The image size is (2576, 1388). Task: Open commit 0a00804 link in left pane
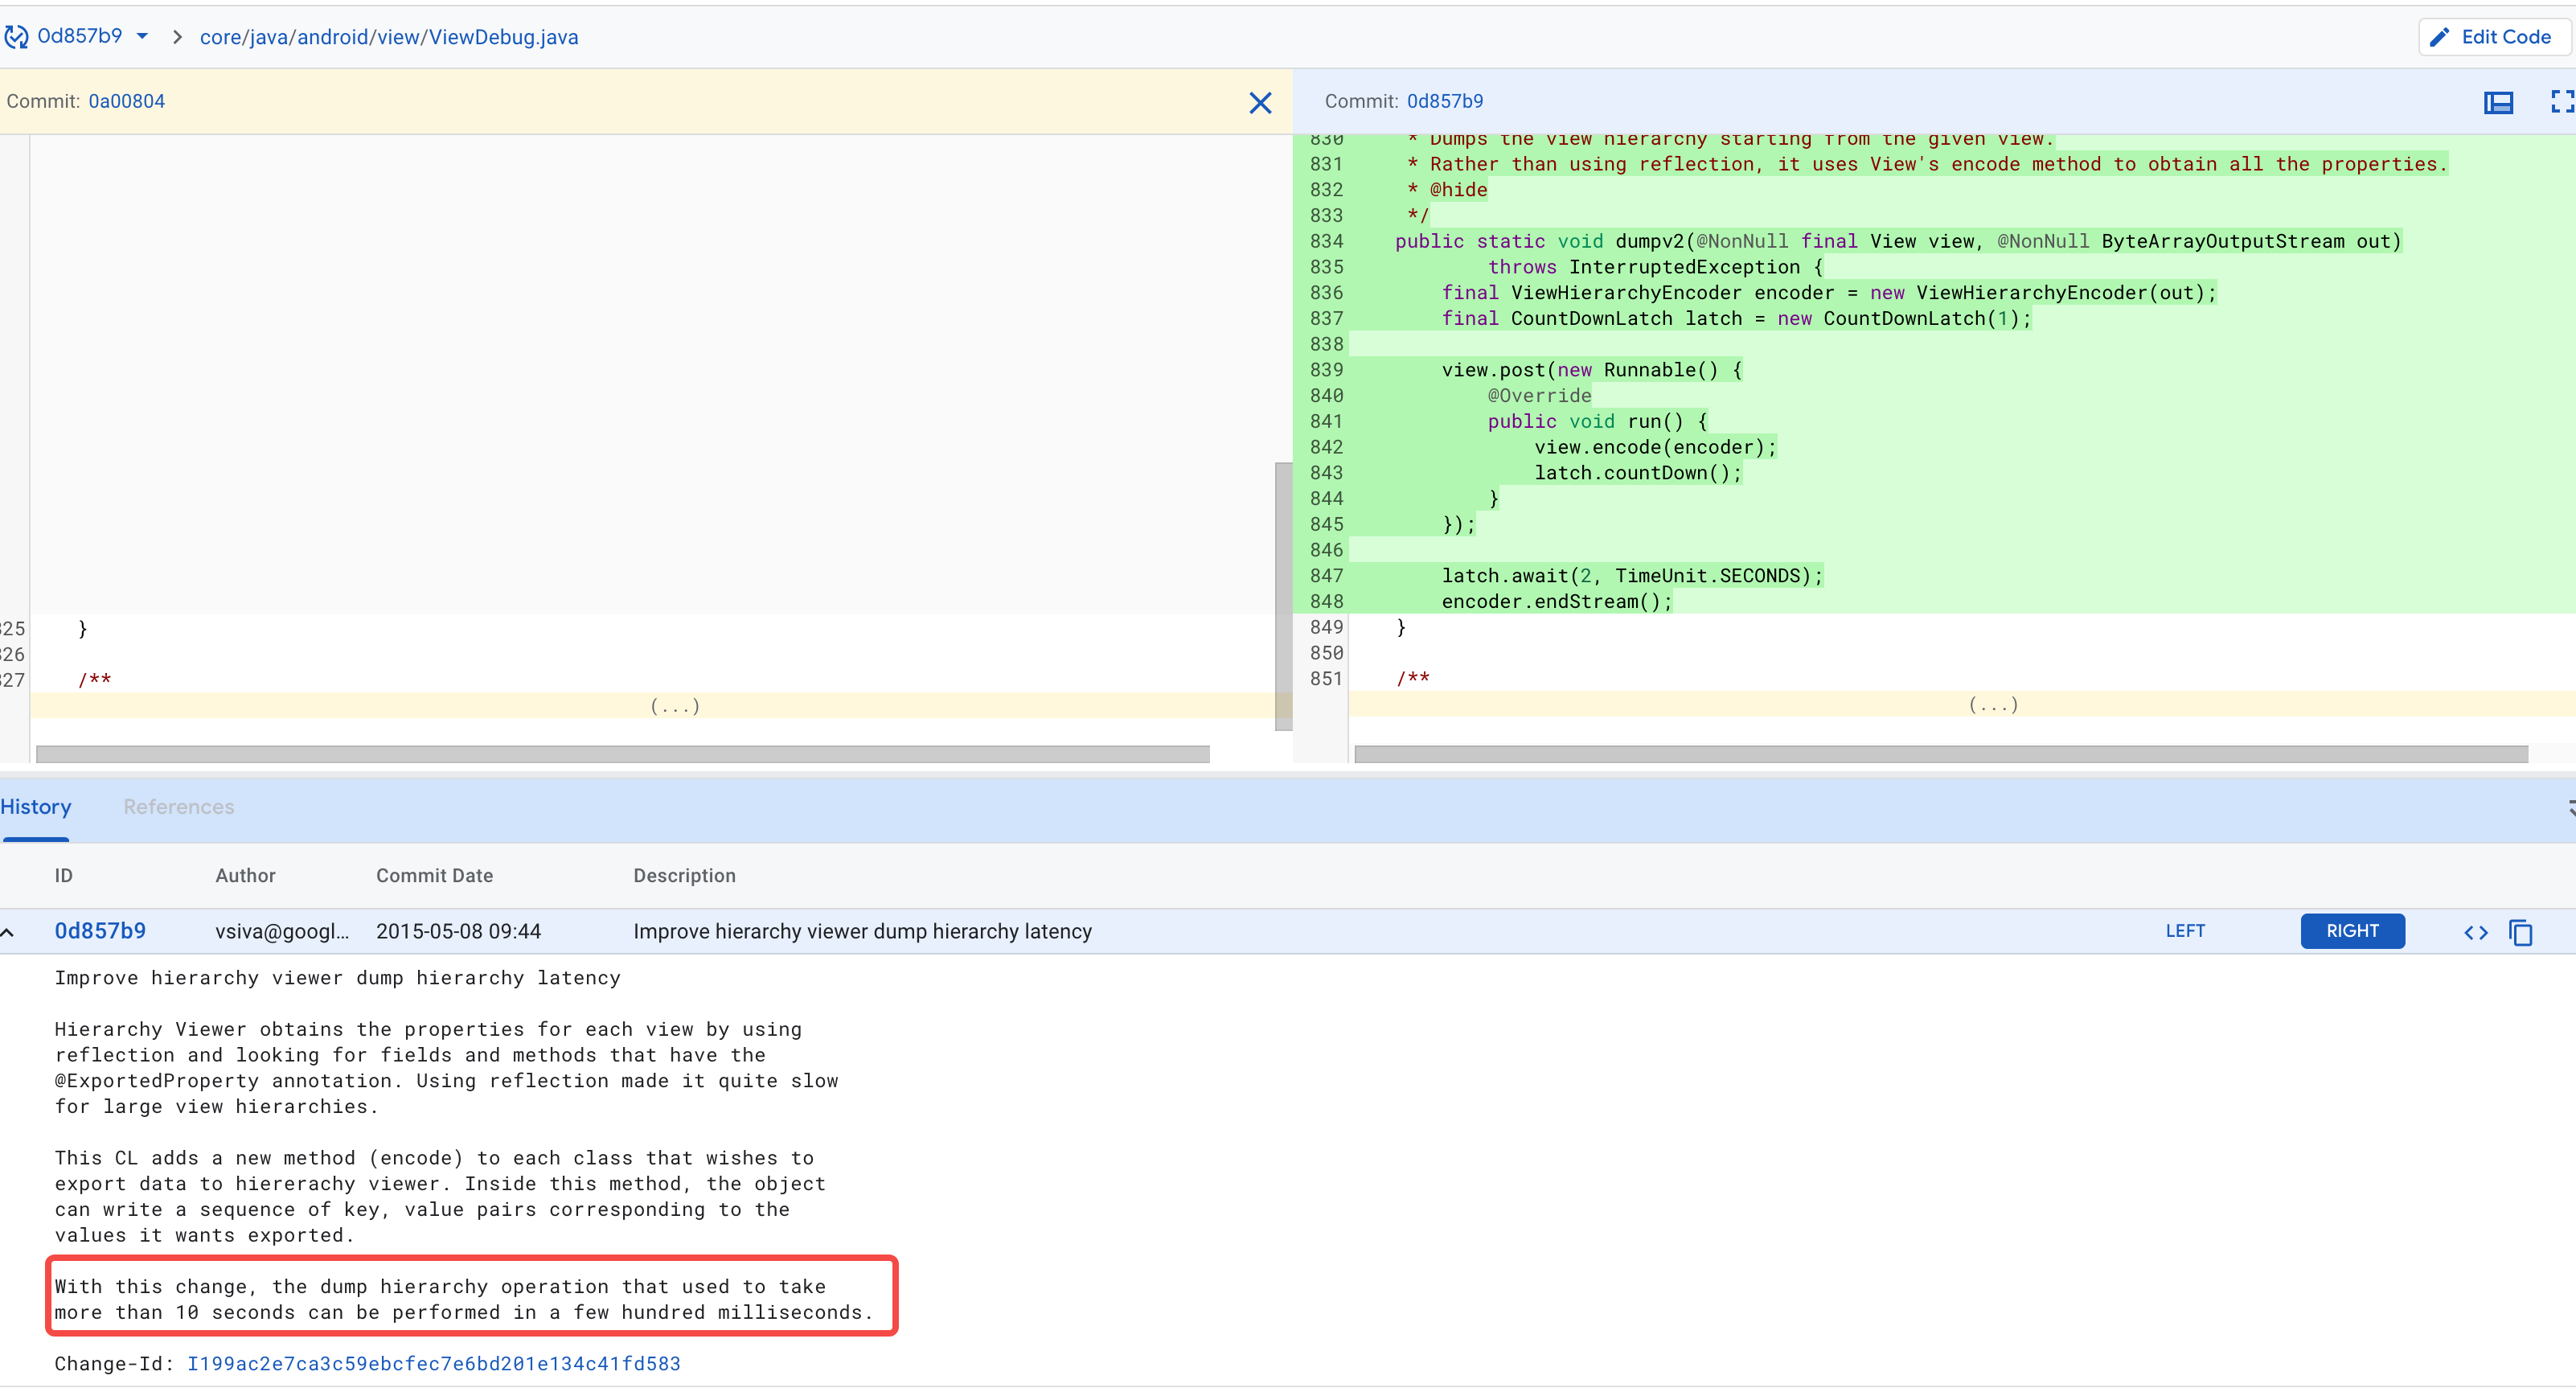click(x=126, y=101)
